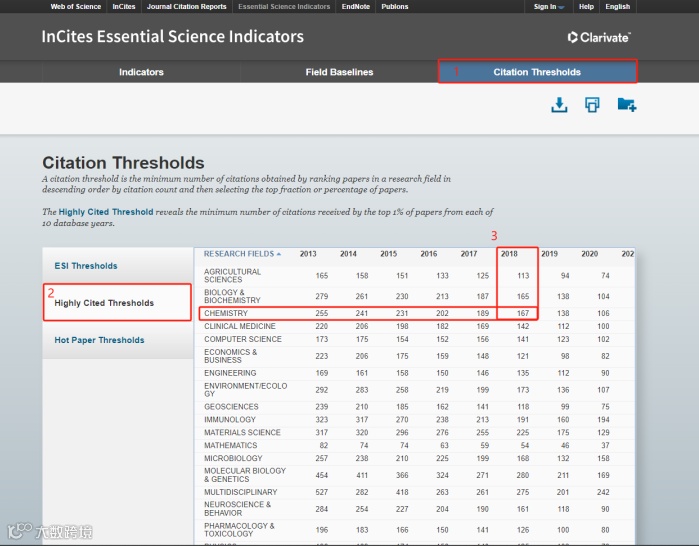
Task: Open Journal Citation Reports link
Action: click(x=187, y=7)
